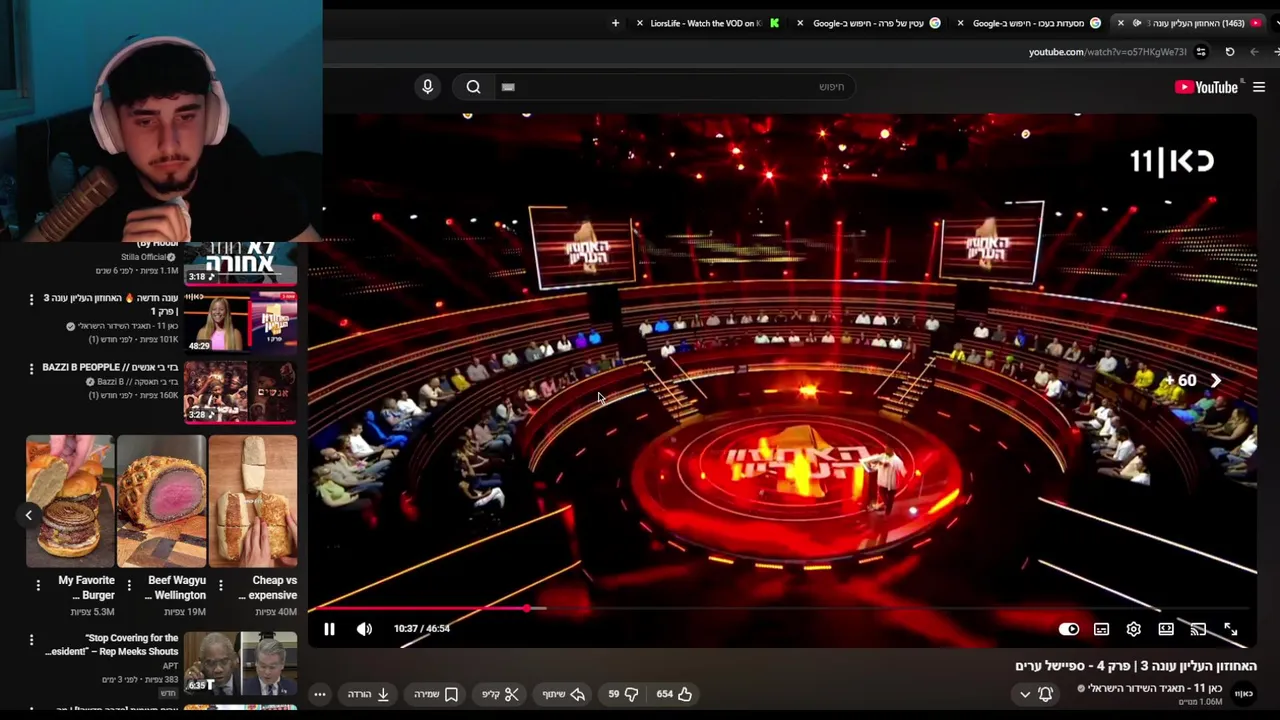This screenshot has height=720, width=1280.
Task: Click the שיתוף share button
Action: tap(564, 694)
